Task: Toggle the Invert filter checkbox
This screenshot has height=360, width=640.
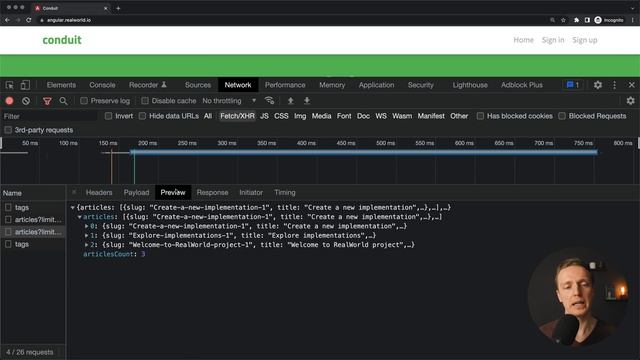Action: click(x=108, y=116)
